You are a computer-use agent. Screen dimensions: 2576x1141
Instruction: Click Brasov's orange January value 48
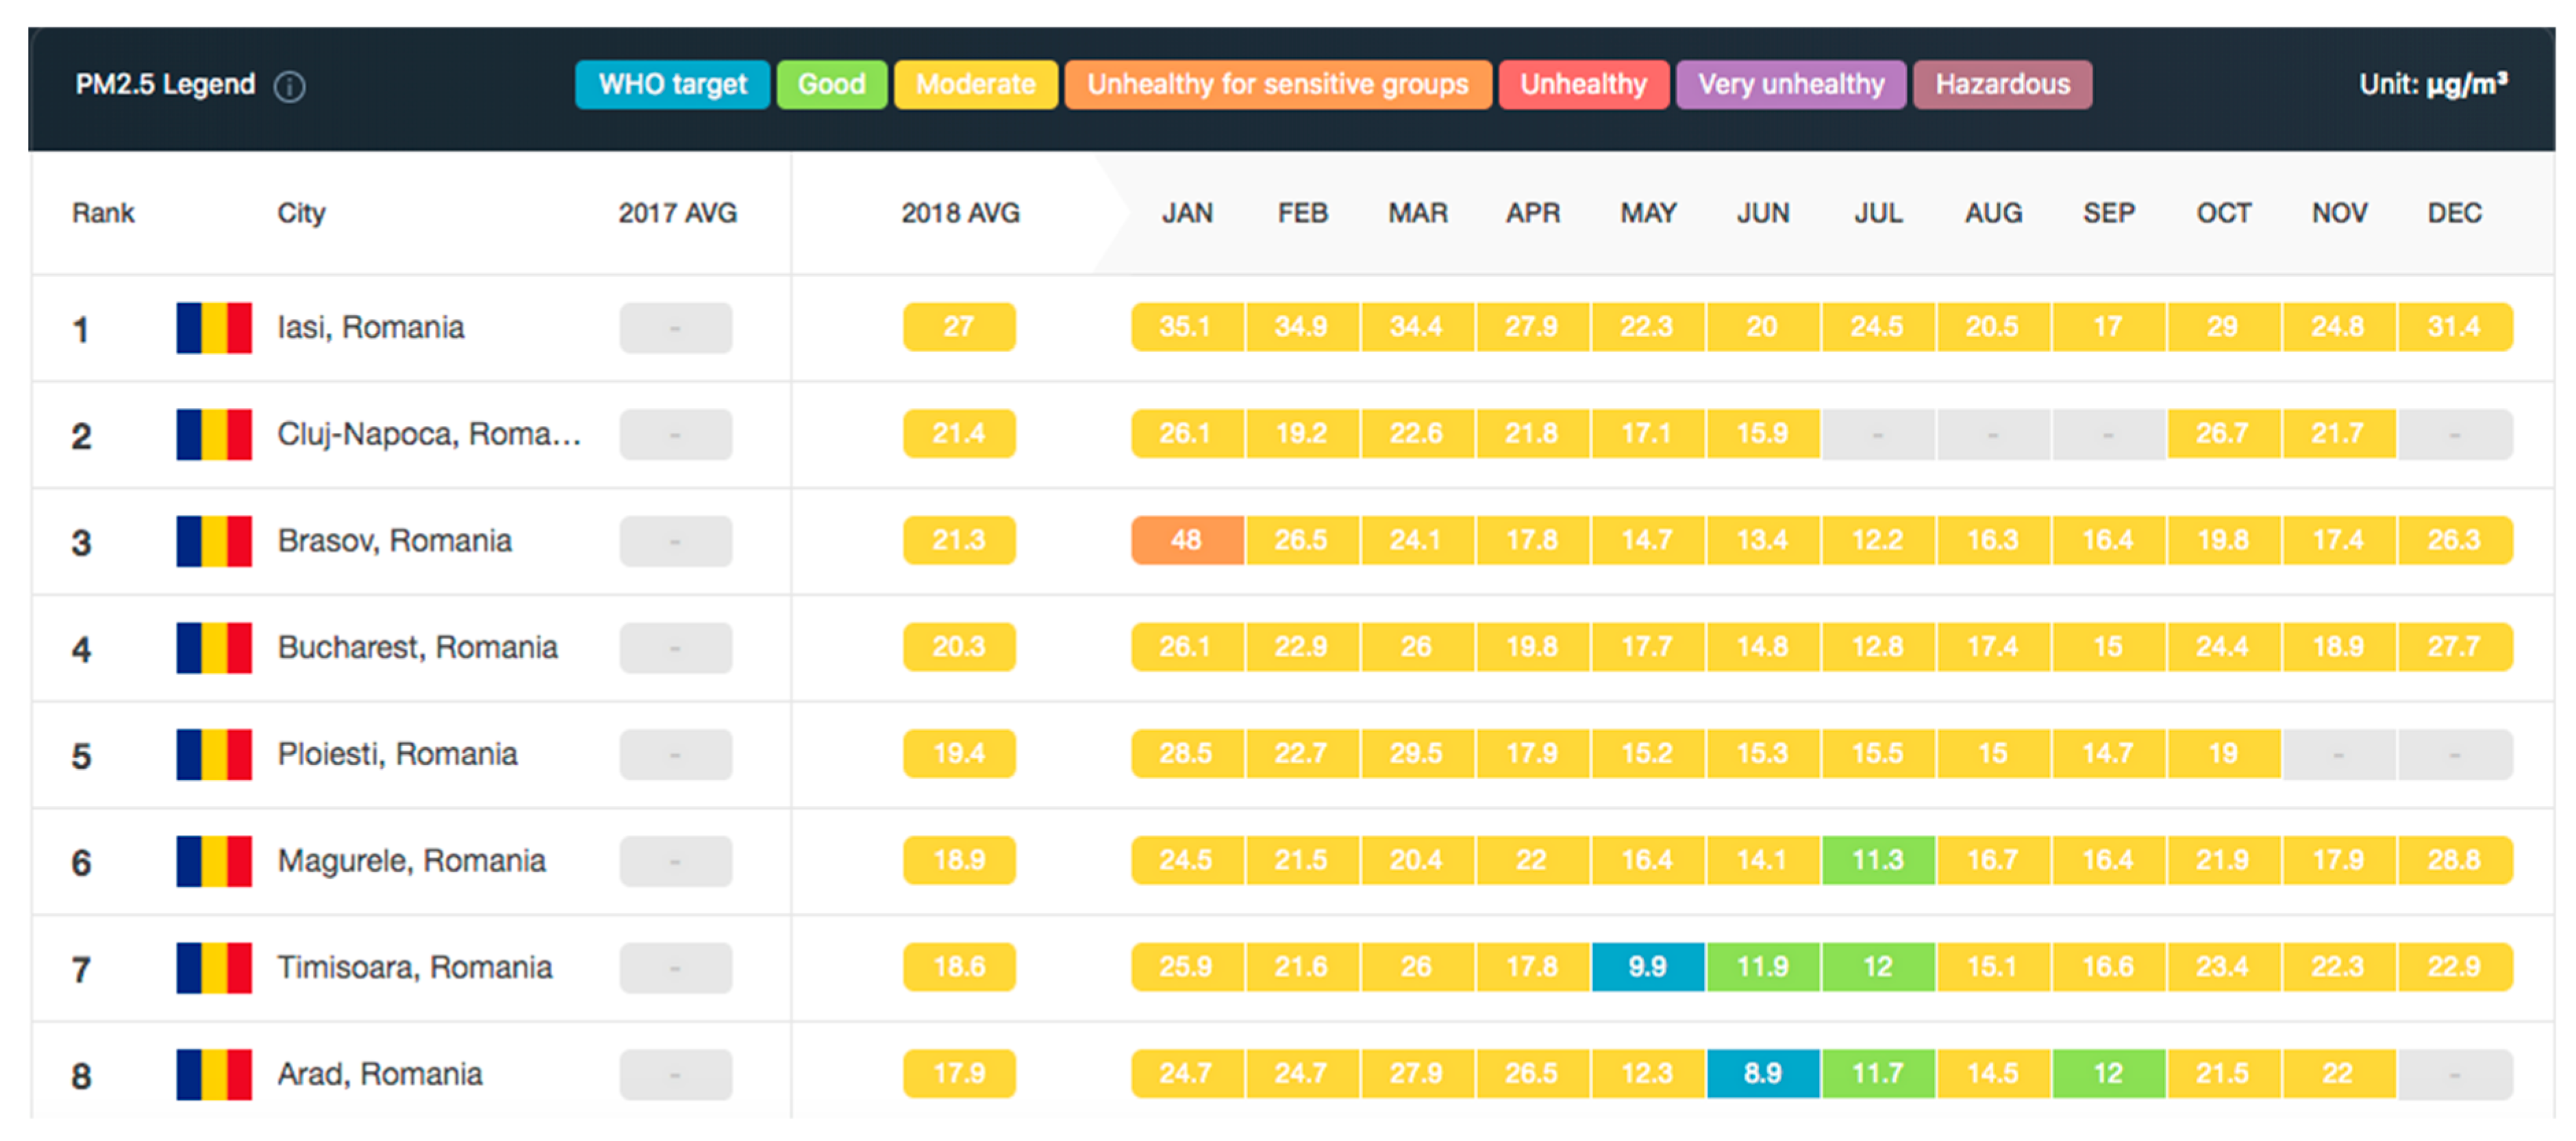coord(1187,541)
